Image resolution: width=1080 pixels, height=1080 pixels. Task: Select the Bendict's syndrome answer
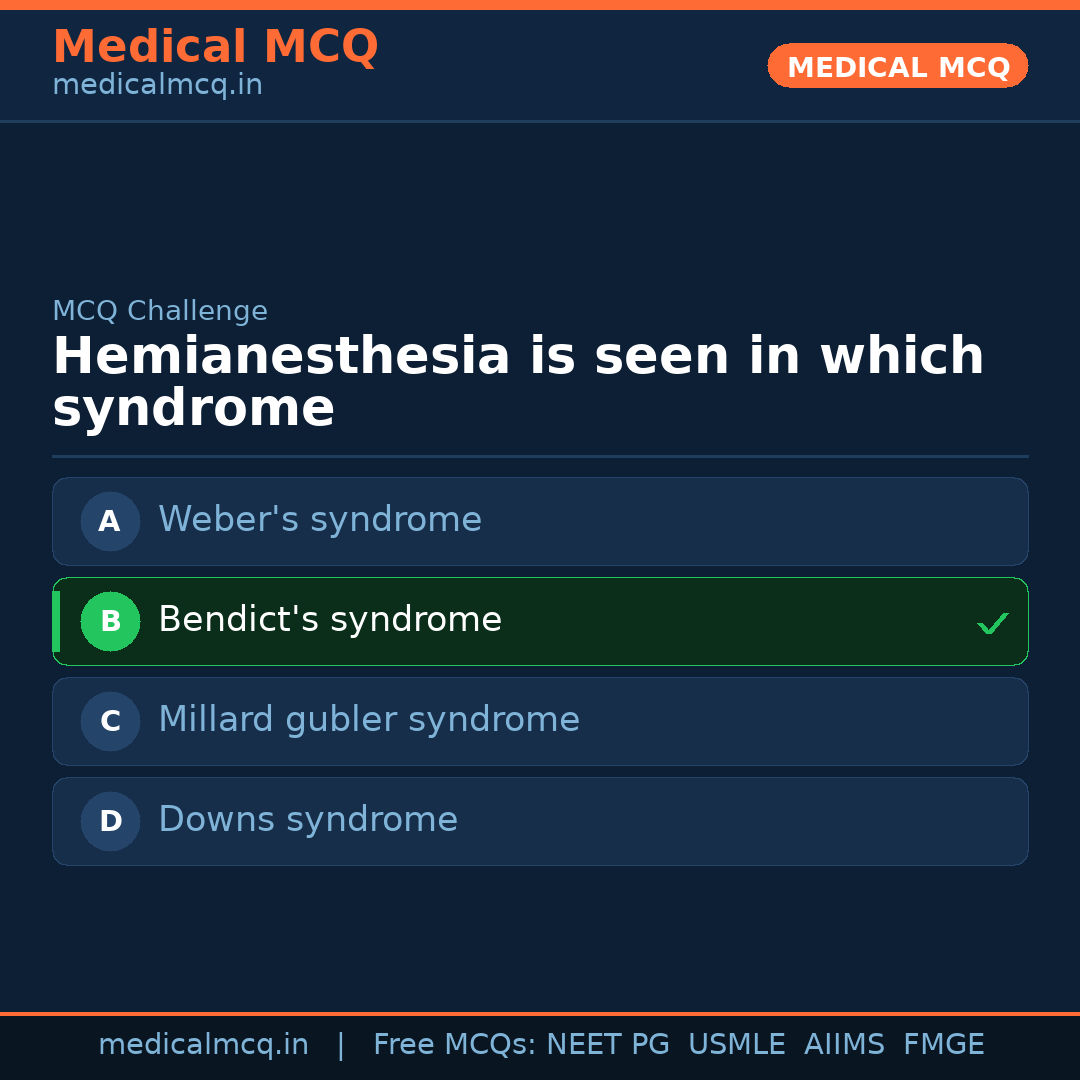point(330,620)
